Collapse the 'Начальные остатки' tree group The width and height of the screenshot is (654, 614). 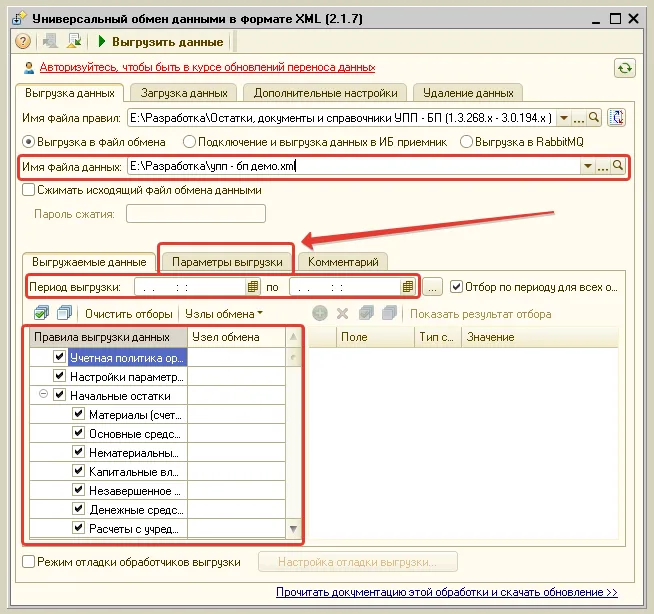43,395
